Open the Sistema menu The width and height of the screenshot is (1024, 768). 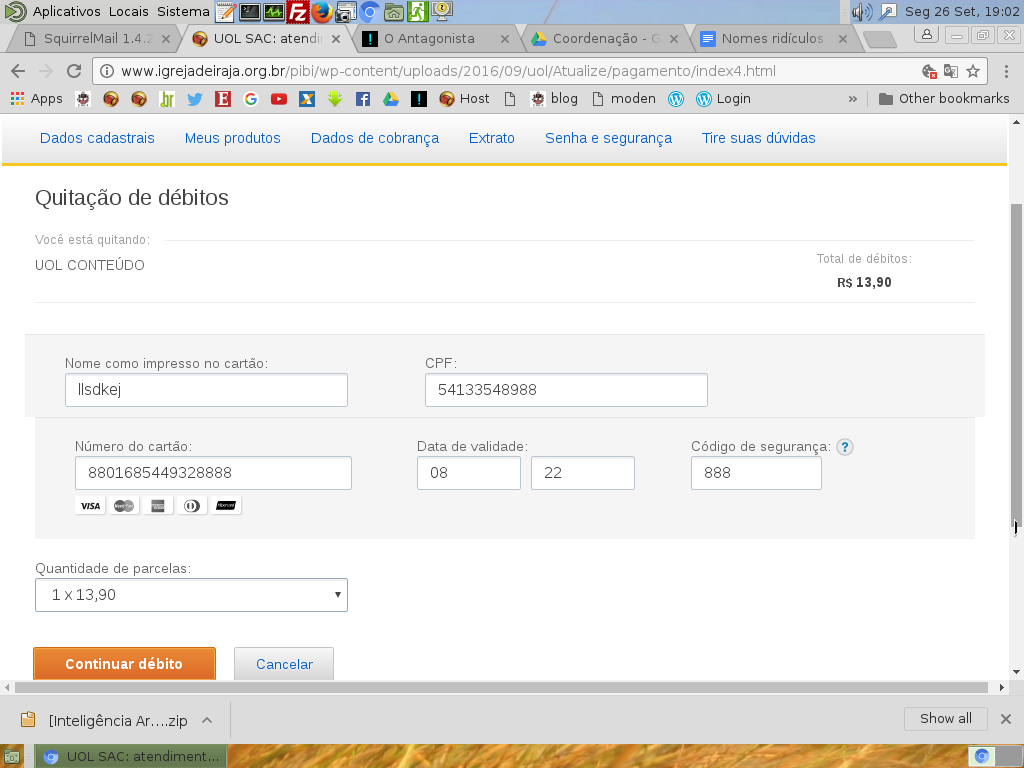click(x=184, y=11)
